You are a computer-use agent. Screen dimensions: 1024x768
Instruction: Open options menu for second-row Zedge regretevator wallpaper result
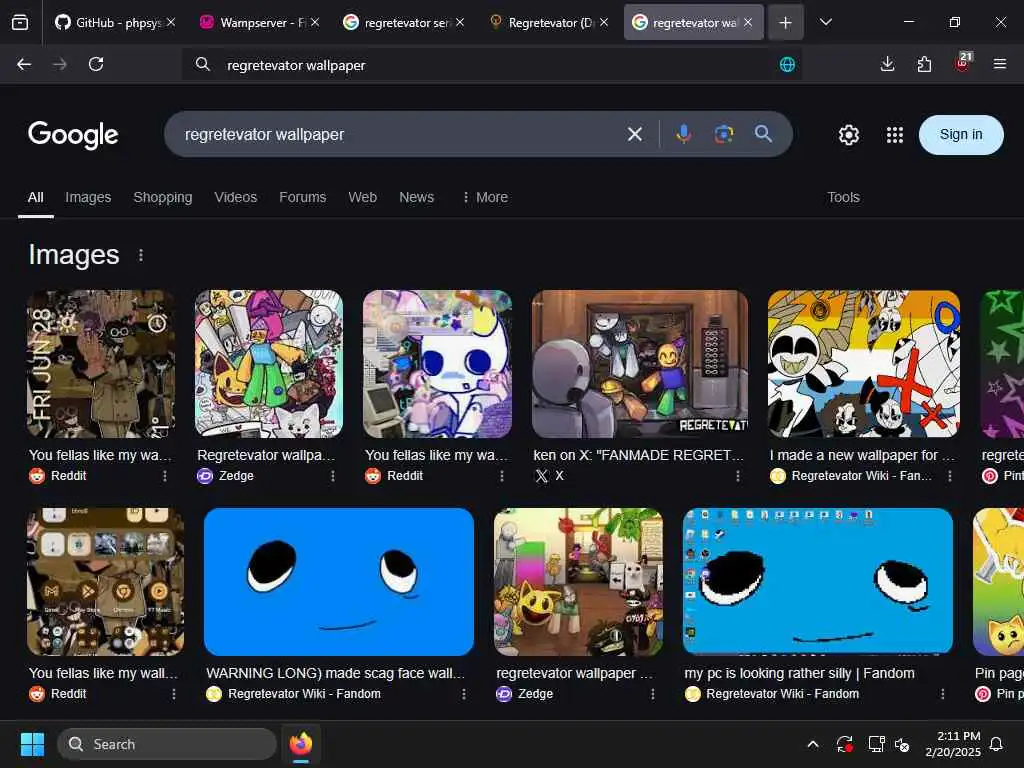652,694
